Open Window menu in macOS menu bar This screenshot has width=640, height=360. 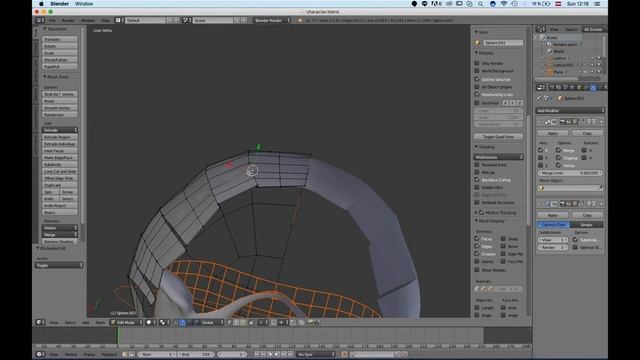click(84, 4)
